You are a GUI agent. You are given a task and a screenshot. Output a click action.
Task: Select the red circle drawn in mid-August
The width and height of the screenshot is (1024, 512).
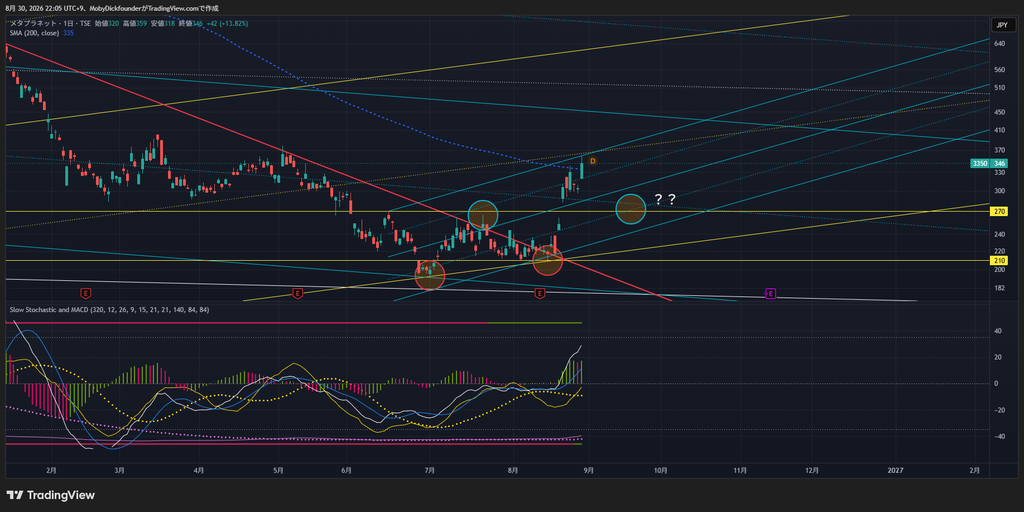click(x=548, y=260)
